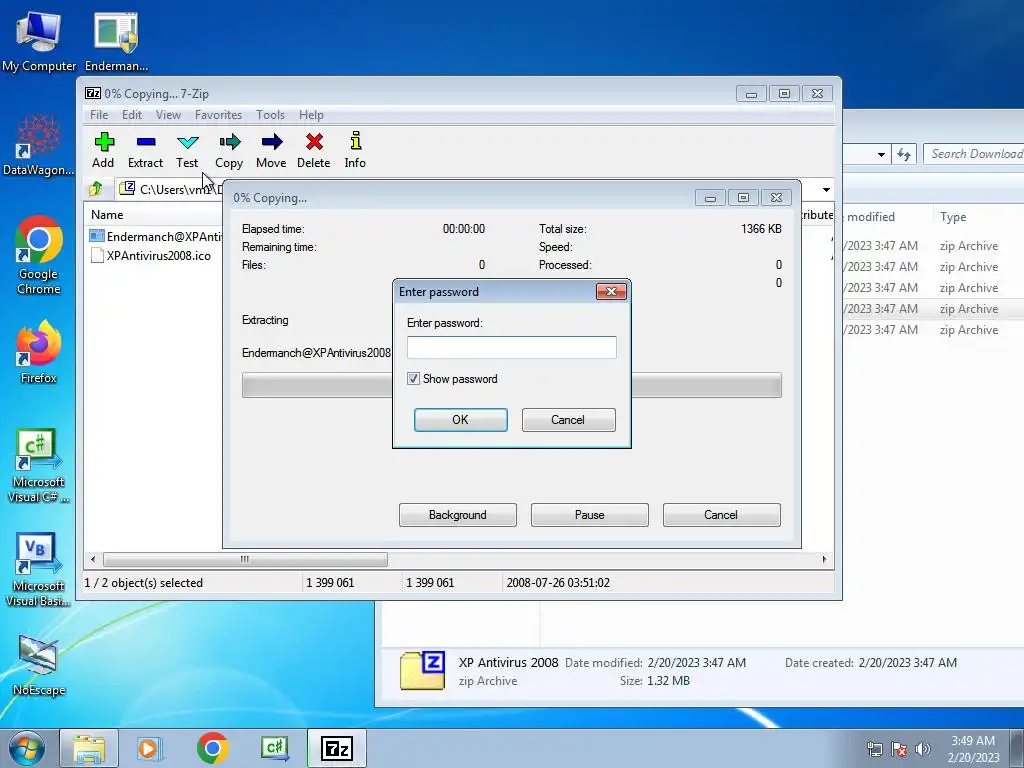Open the Favorites menu

219,115
